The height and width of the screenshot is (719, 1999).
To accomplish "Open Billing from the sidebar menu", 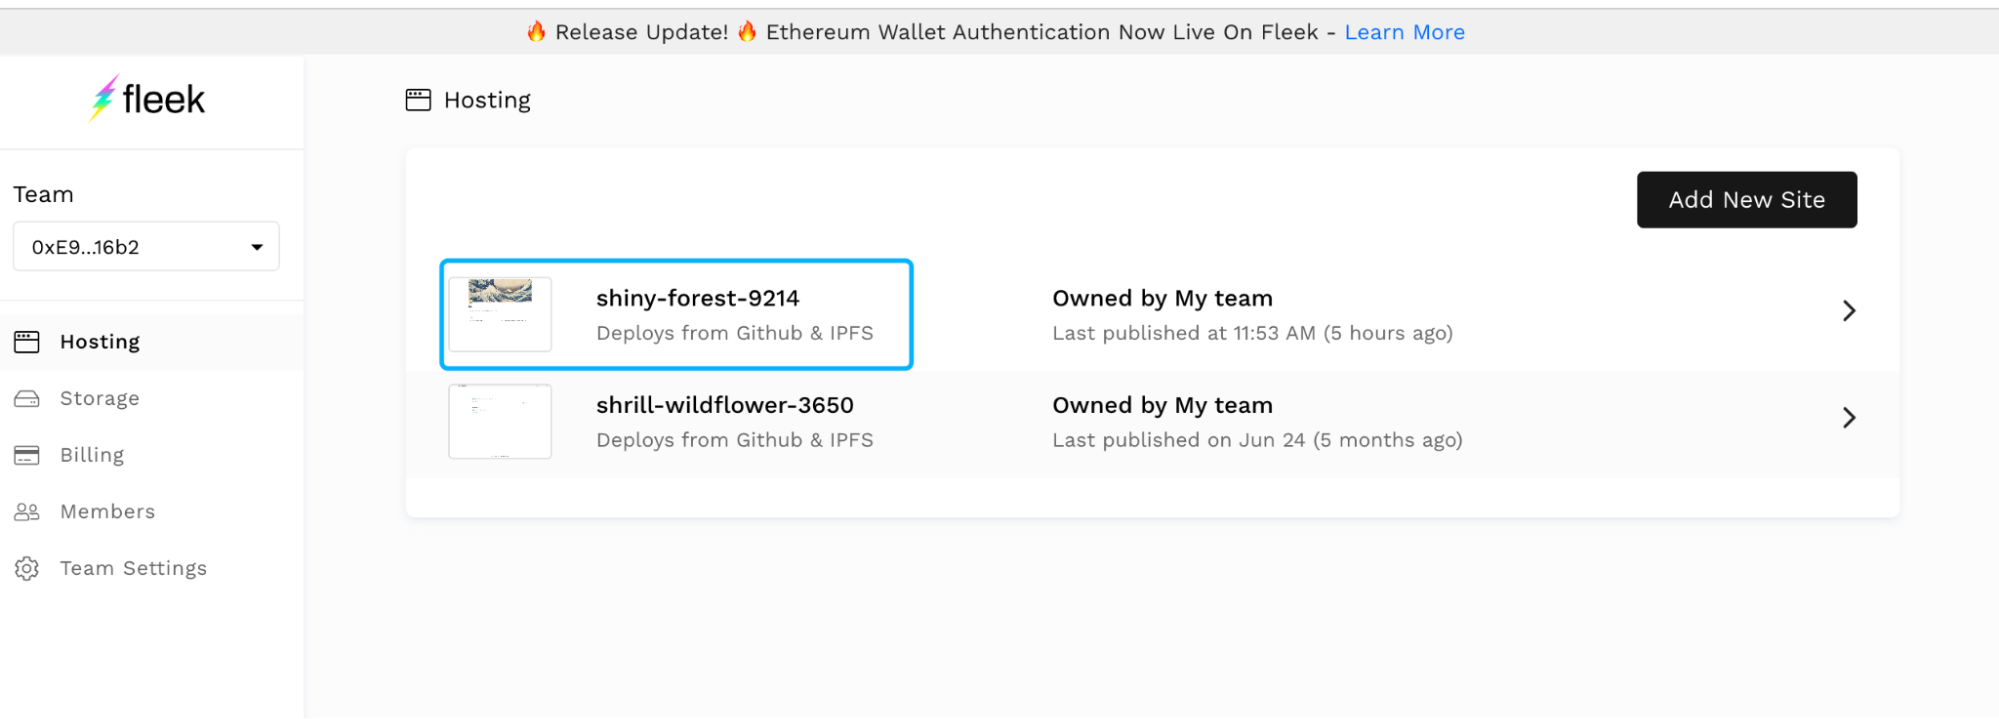I will pos(92,455).
